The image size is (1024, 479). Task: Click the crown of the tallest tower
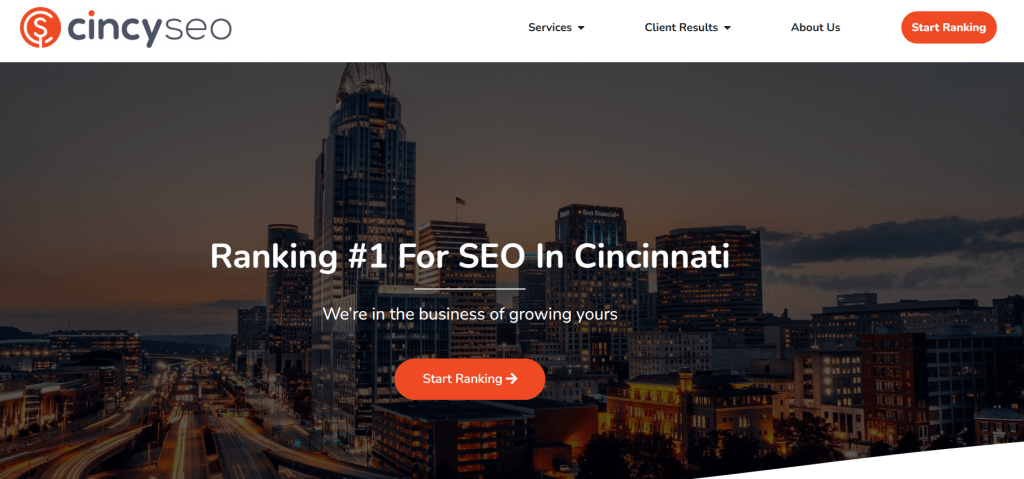(363, 82)
